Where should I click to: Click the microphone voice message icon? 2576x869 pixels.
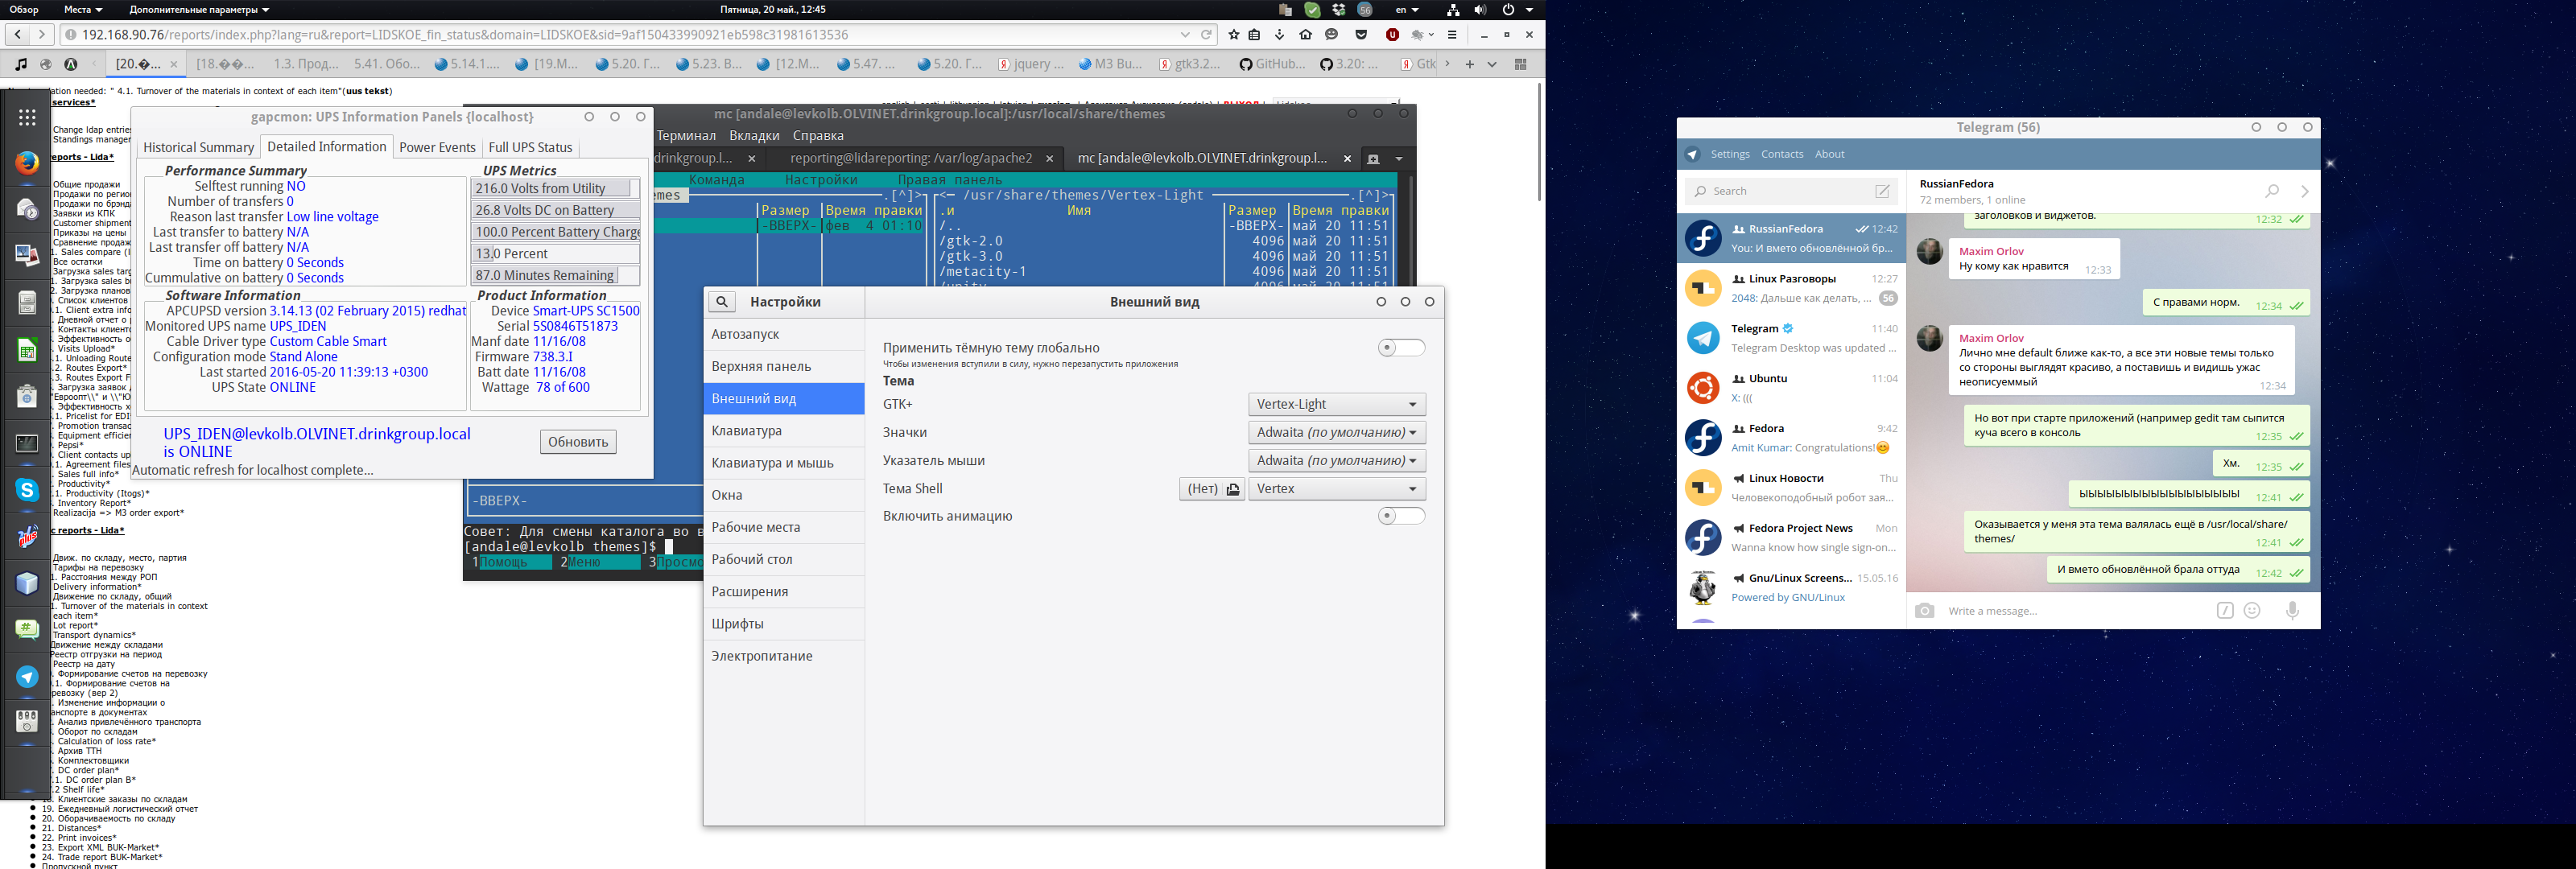pyautogui.click(x=2293, y=610)
